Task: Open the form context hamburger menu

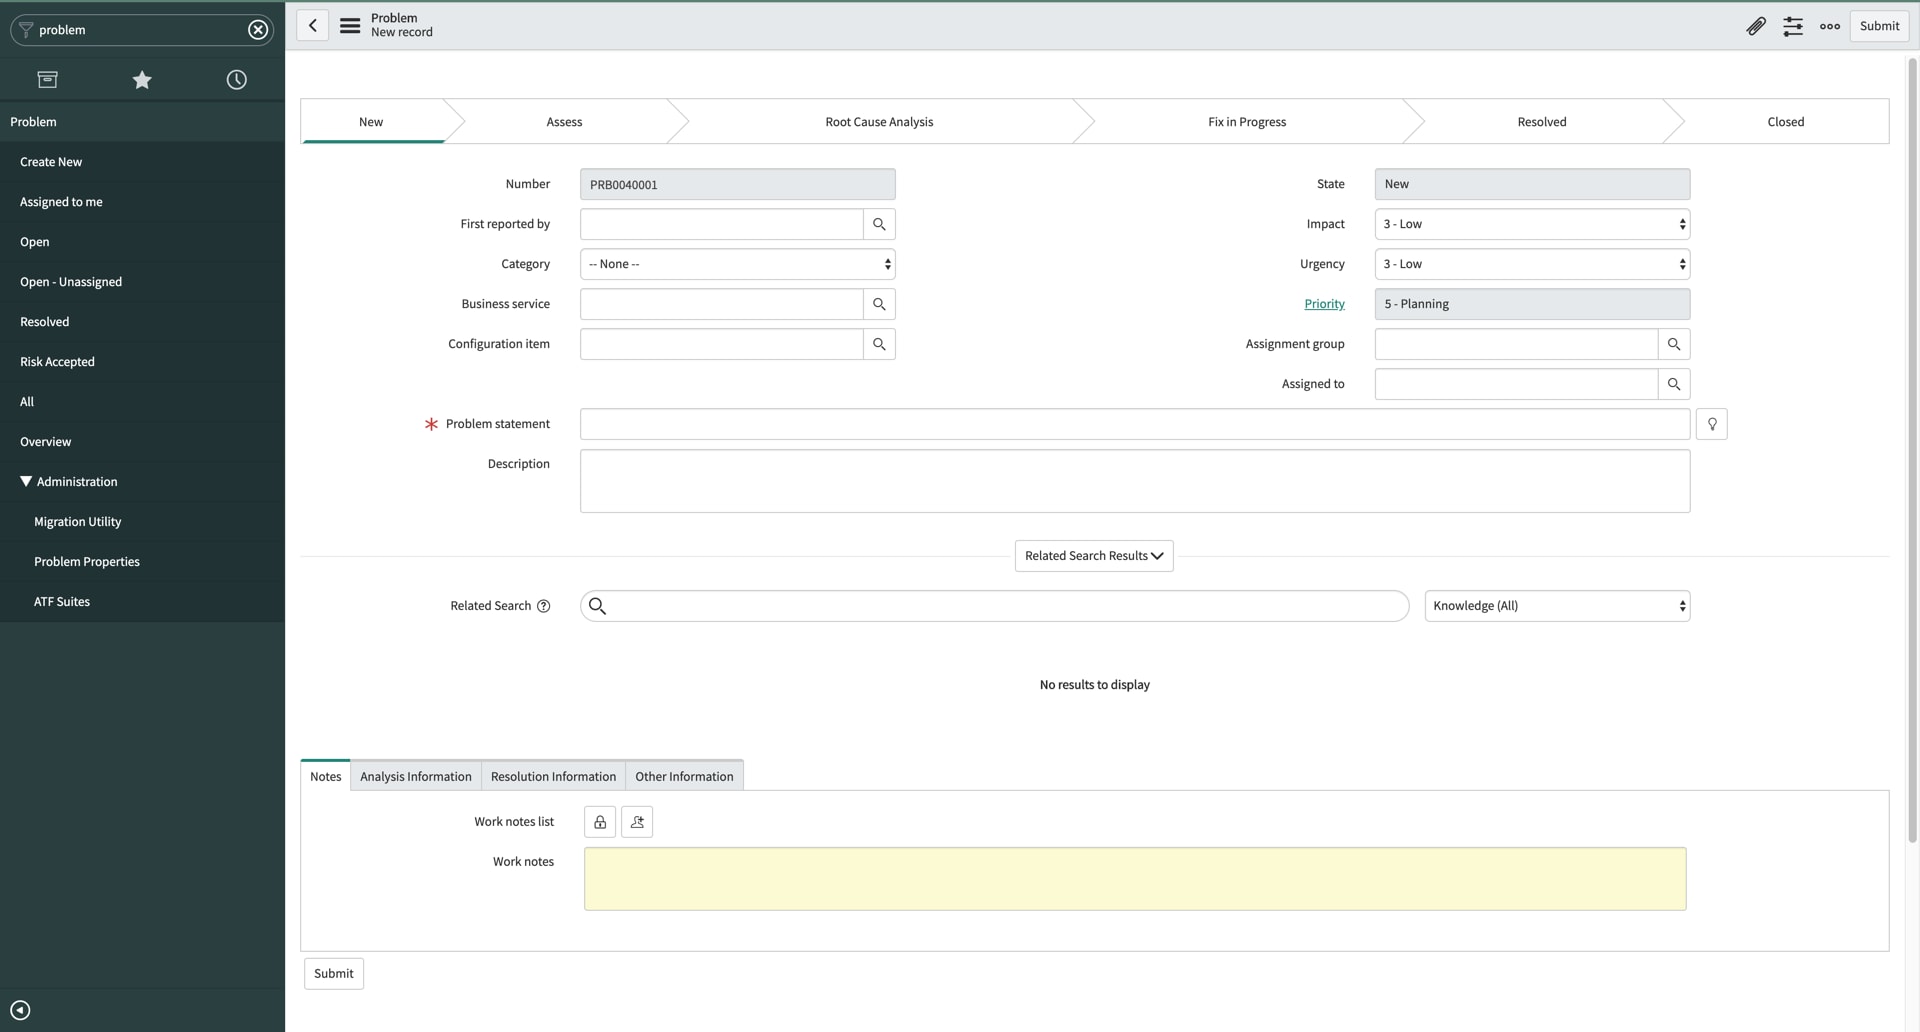Action: coord(350,26)
